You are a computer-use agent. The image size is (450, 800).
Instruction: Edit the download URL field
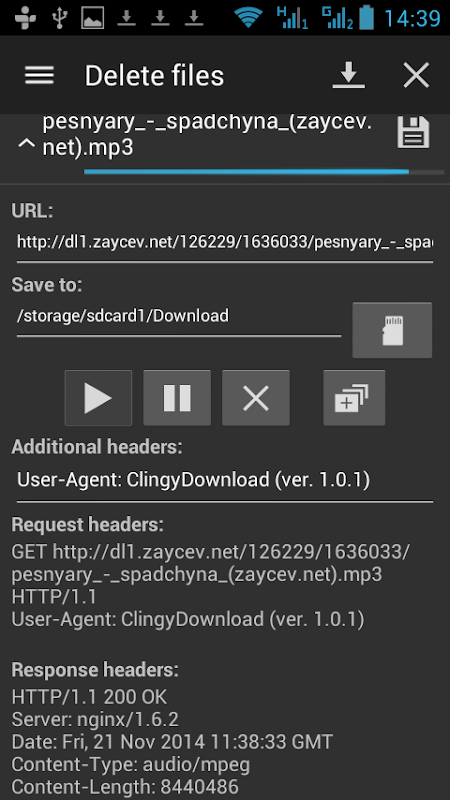tap(225, 242)
